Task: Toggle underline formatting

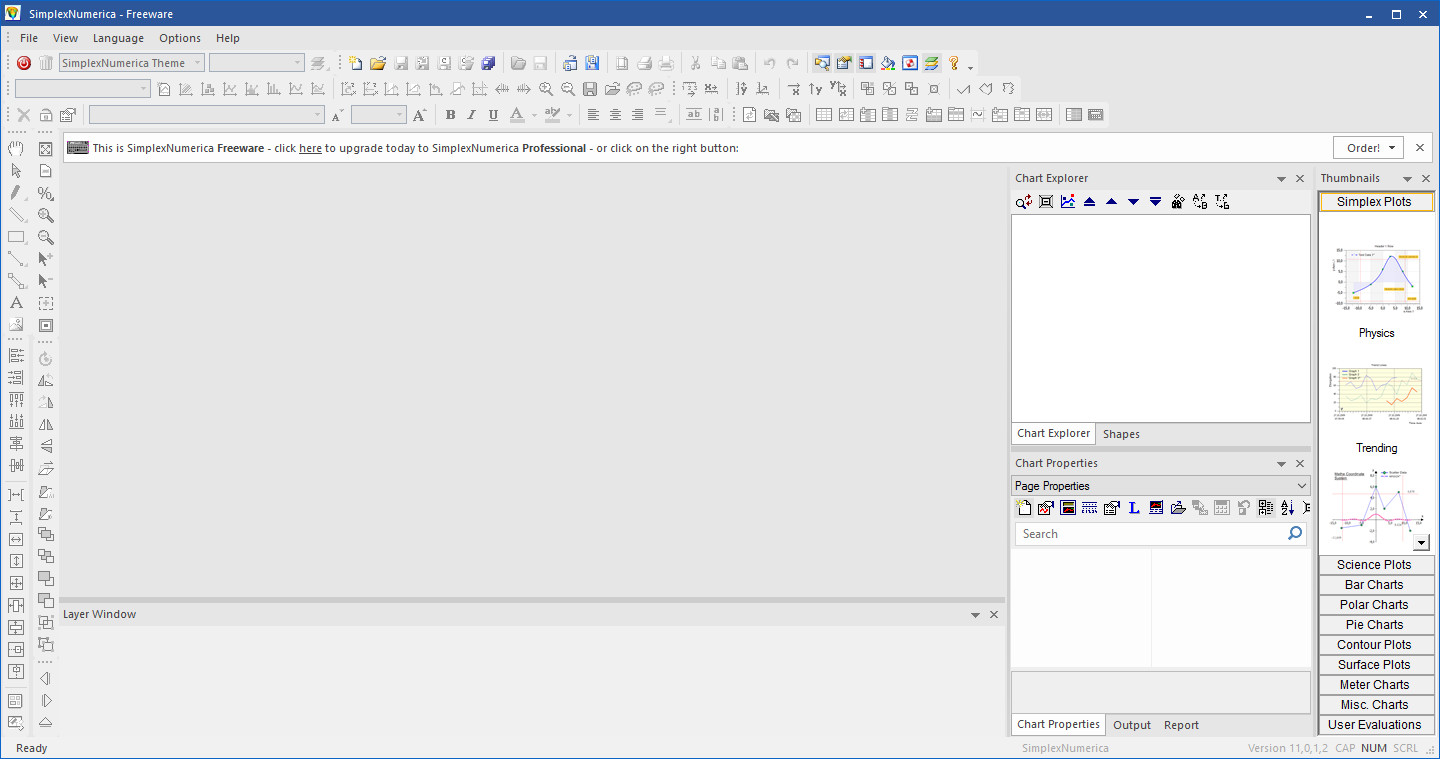Action: (x=494, y=115)
